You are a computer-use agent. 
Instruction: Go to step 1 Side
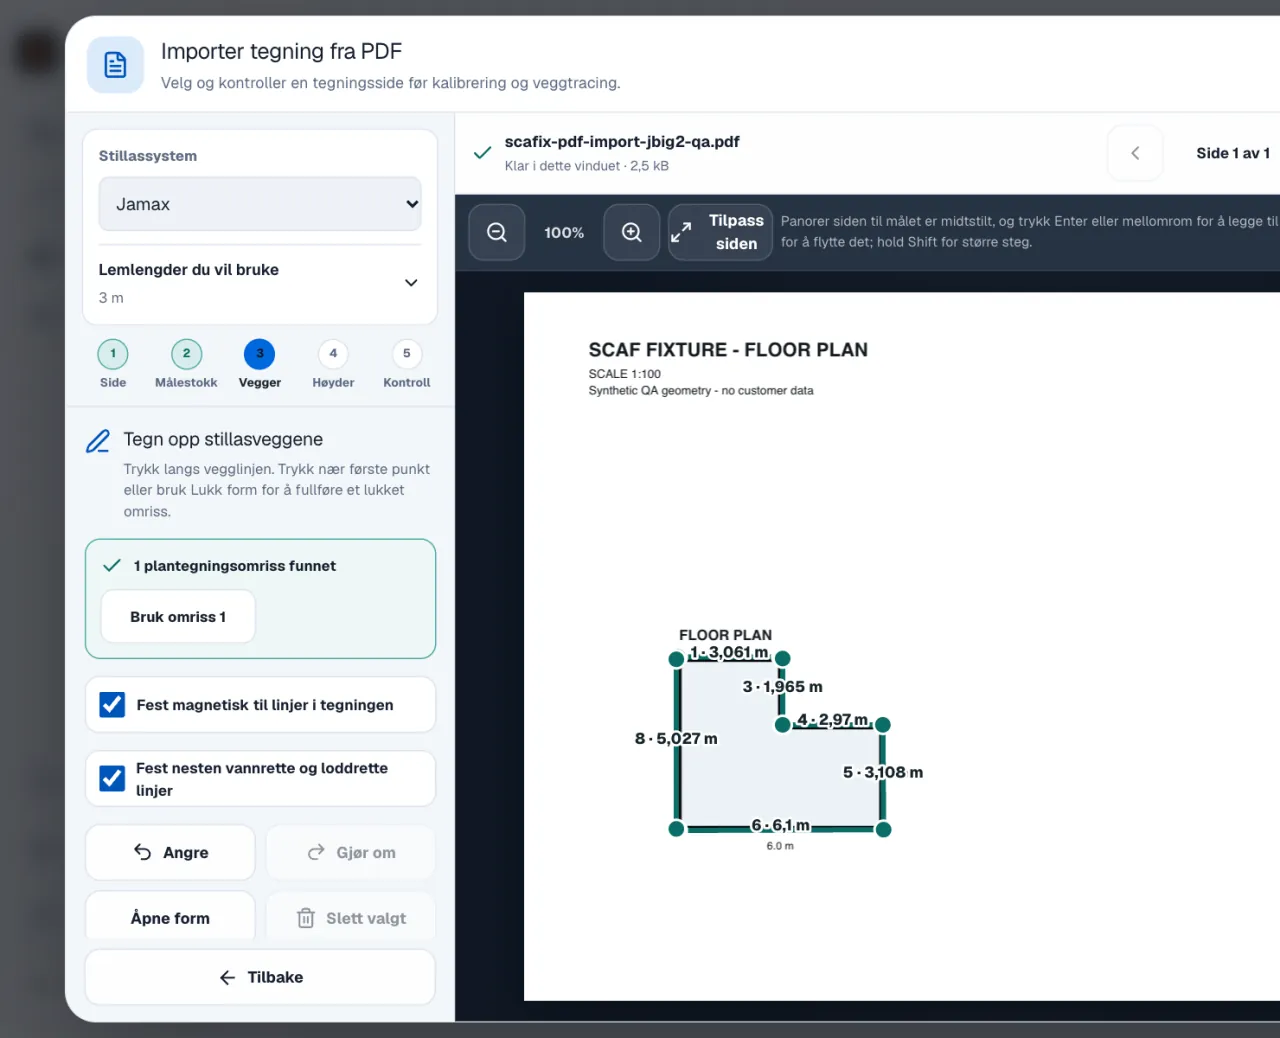pos(113,365)
